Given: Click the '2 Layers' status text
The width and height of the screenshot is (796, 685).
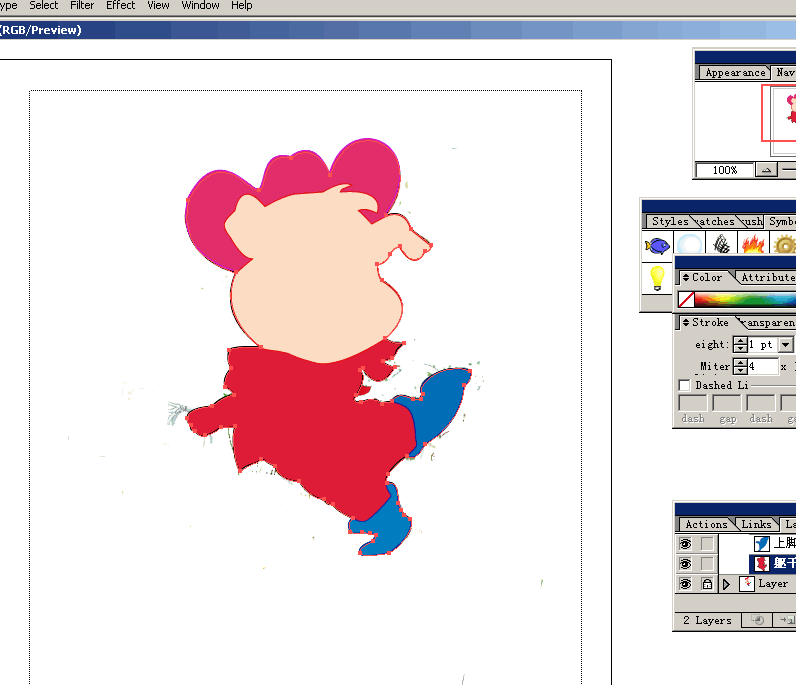Looking at the screenshot, I should (x=707, y=621).
